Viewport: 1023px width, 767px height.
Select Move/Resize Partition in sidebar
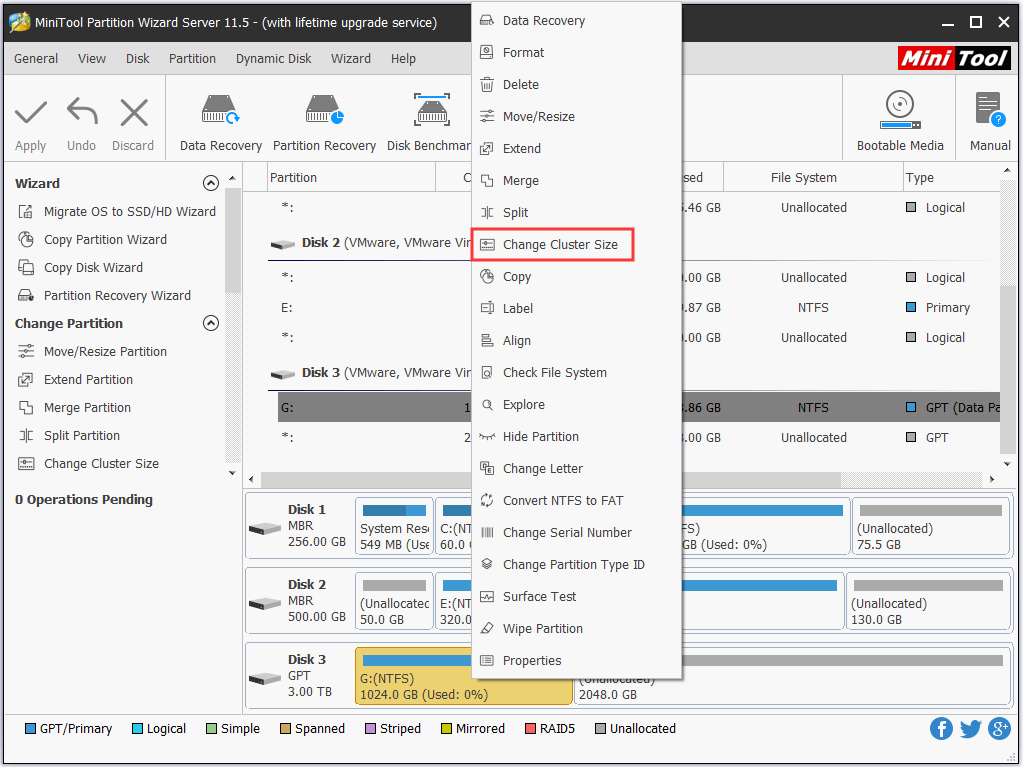coord(93,352)
